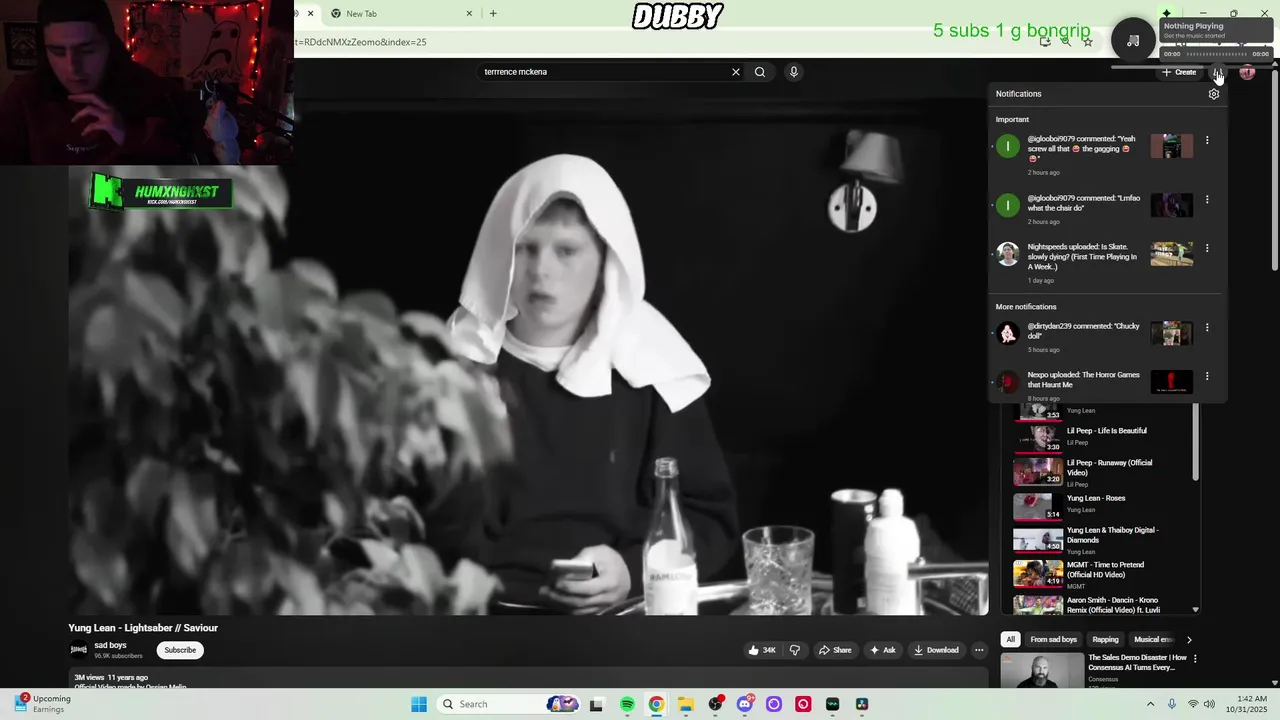Image resolution: width=1280 pixels, height=720 pixels.
Task: Open options for 'Lmfao what the chair do' notification
Action: [x=1207, y=200]
